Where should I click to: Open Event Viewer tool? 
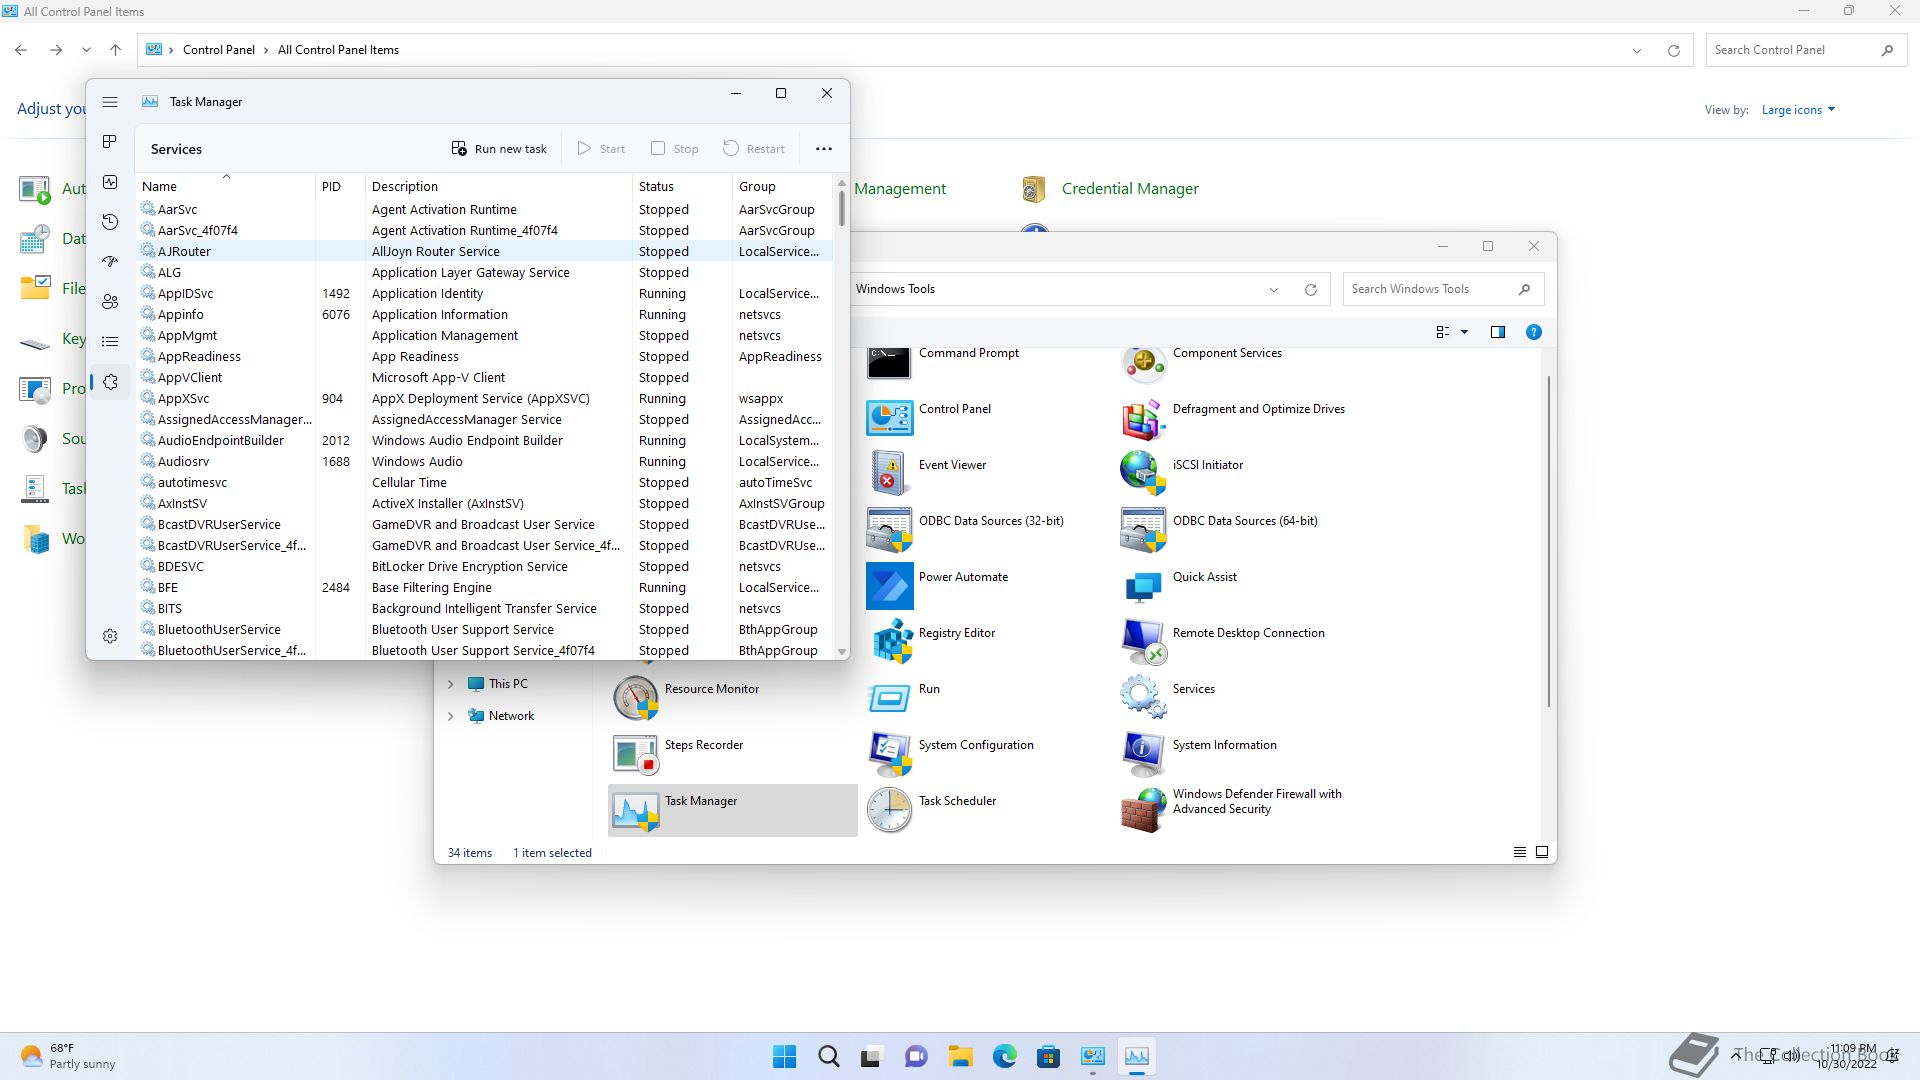pyautogui.click(x=951, y=465)
